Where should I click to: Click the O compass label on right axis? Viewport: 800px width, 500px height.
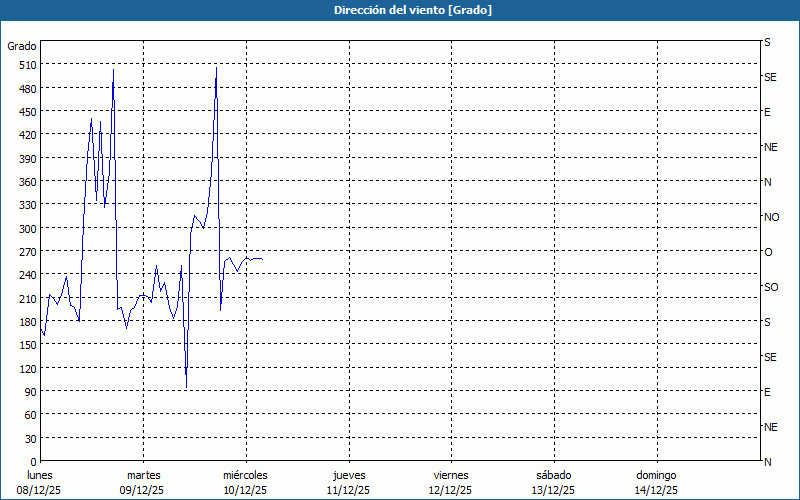(768, 252)
